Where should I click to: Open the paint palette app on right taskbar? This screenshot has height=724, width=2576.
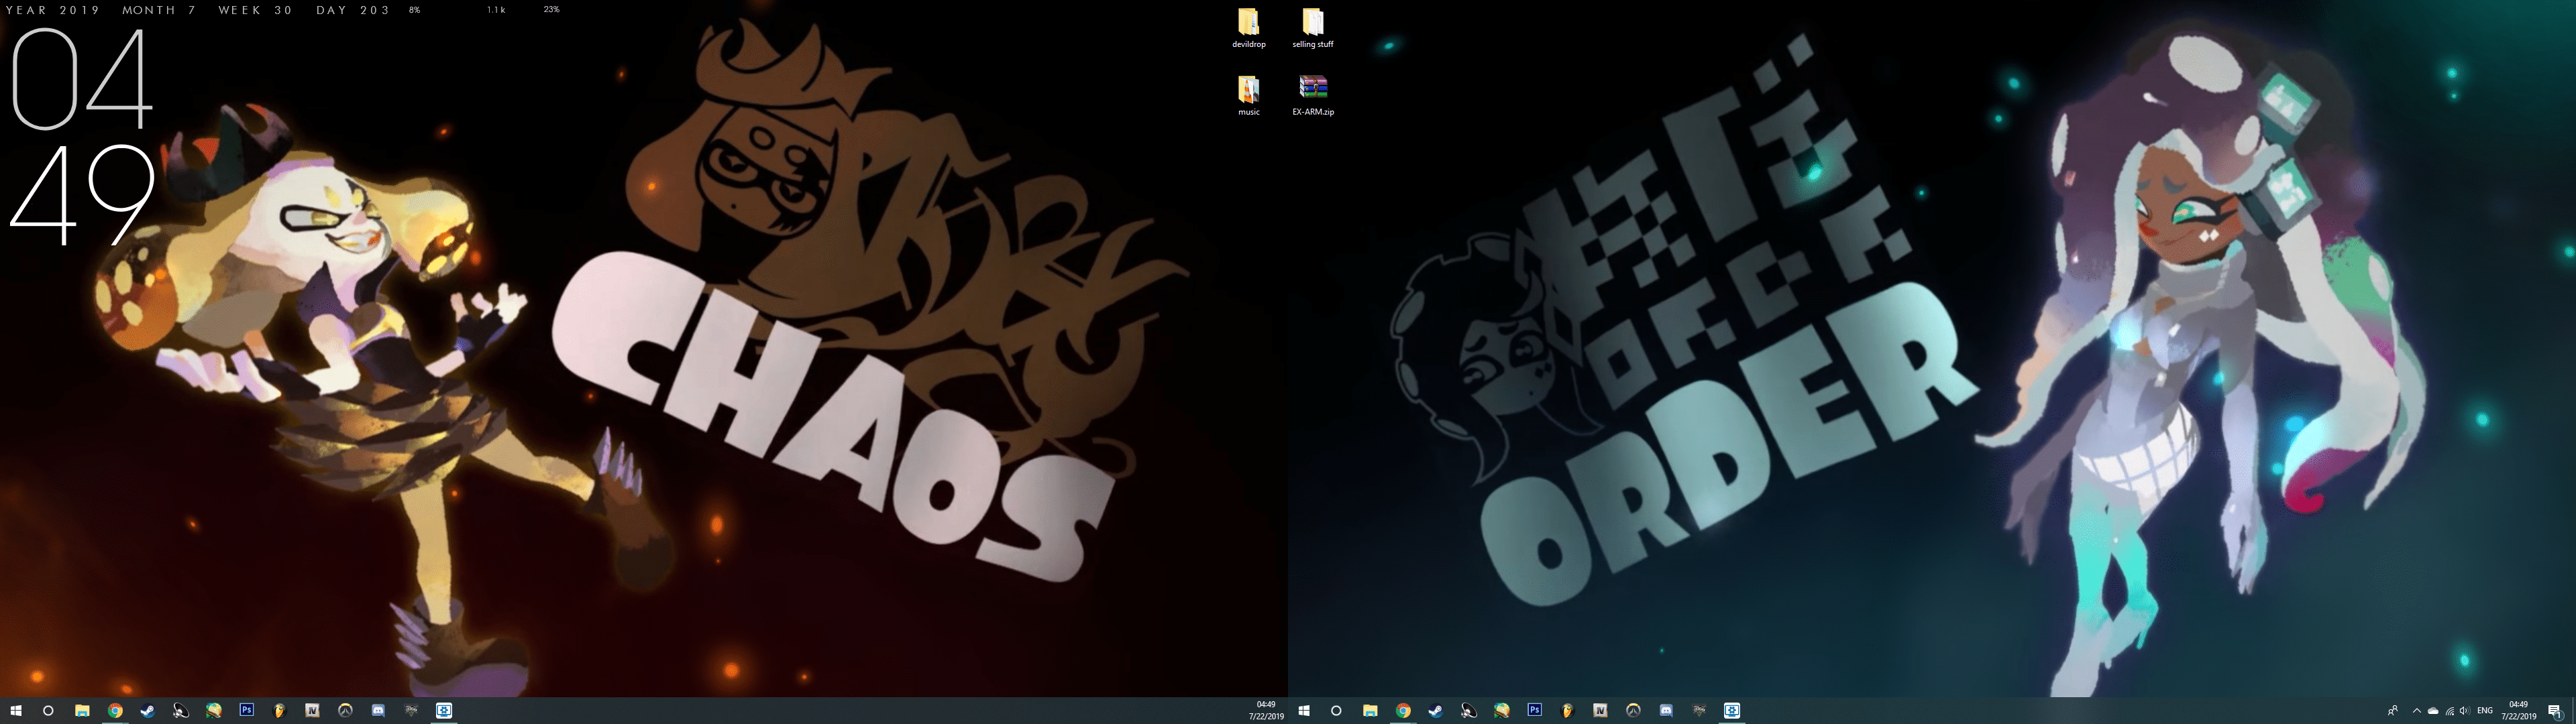tap(1502, 711)
